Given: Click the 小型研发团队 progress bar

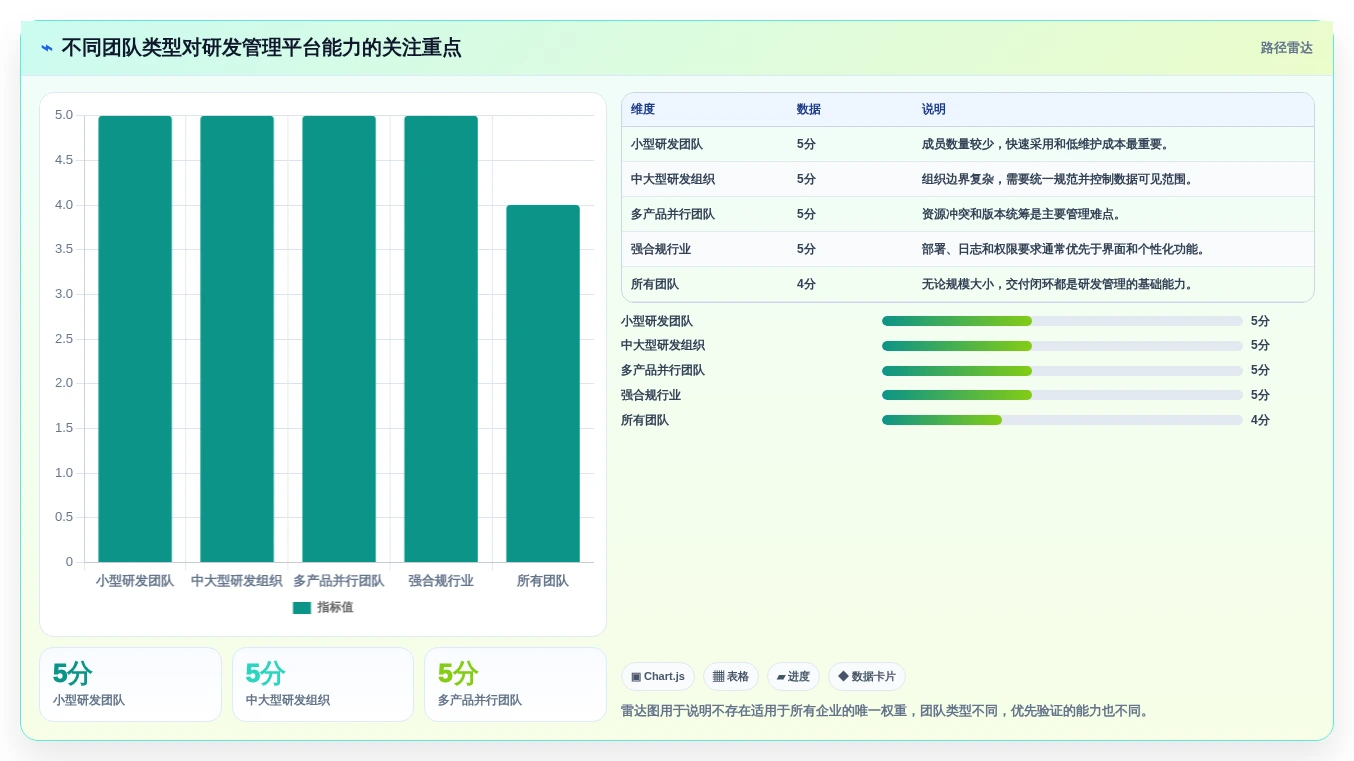Looking at the screenshot, I should click(1062, 321).
